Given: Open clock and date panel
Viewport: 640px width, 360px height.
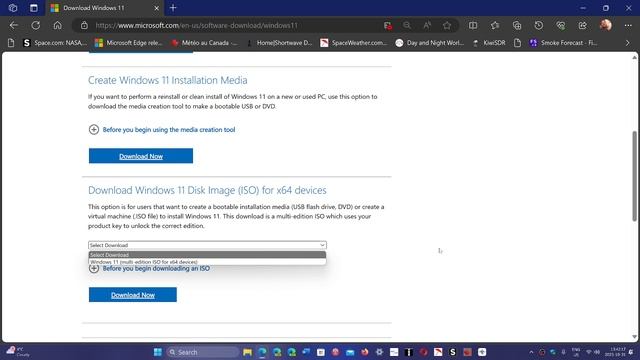Looking at the screenshot, I should click(615, 352).
